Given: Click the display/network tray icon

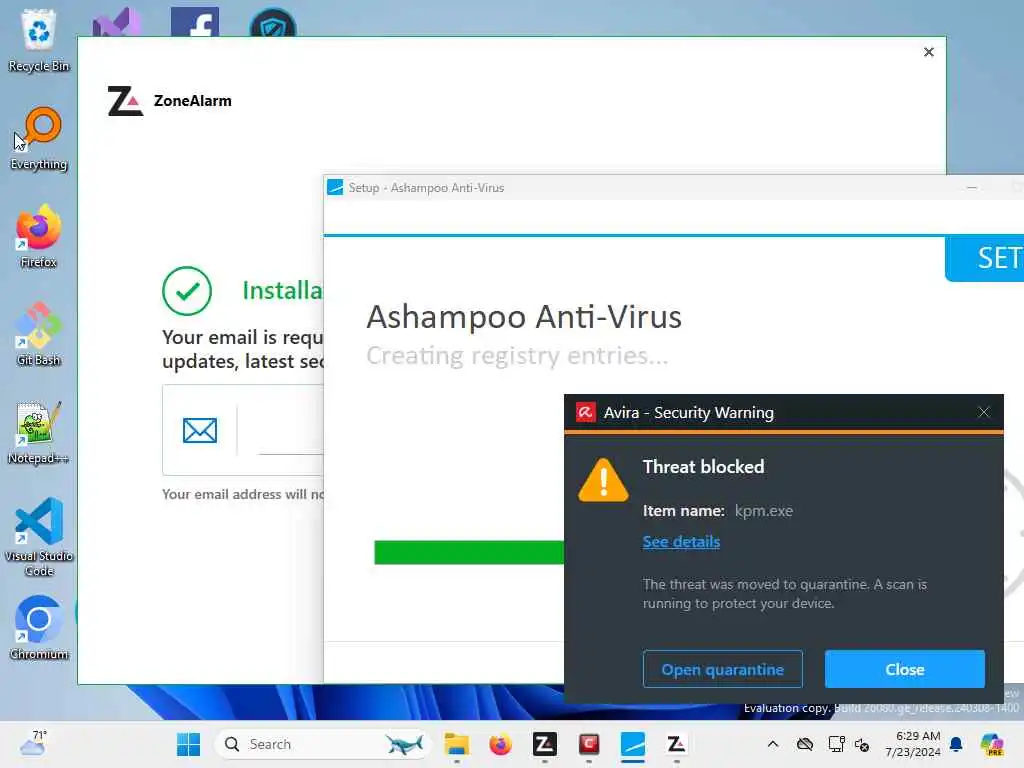Looking at the screenshot, I should coord(836,744).
